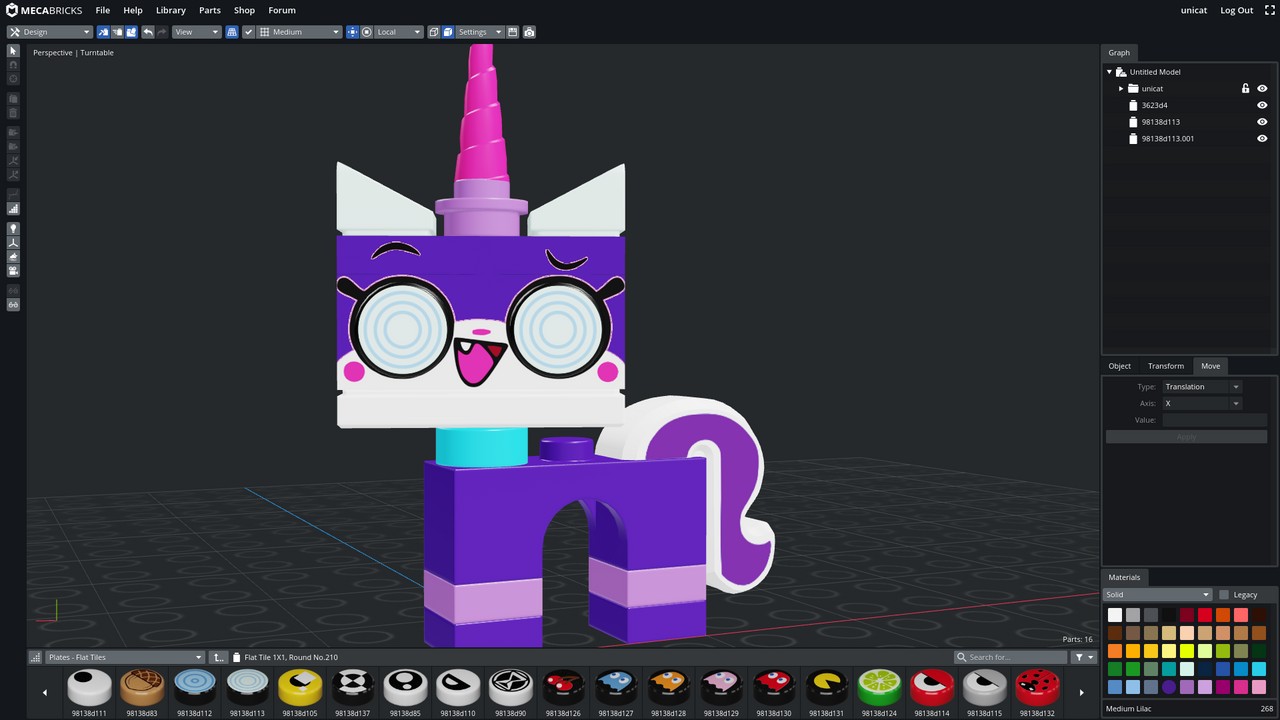Open the Parts menu
Screen dimensions: 1280x720
[210, 10]
